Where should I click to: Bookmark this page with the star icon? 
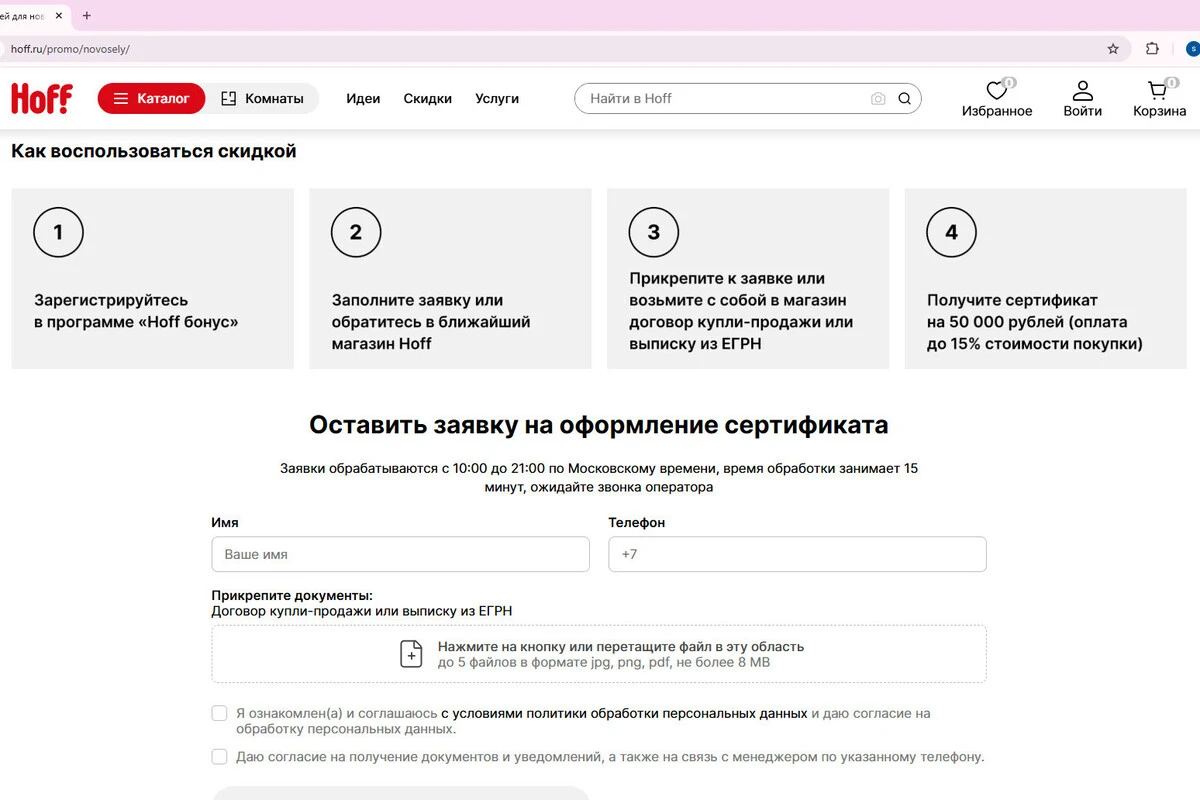(x=1113, y=48)
